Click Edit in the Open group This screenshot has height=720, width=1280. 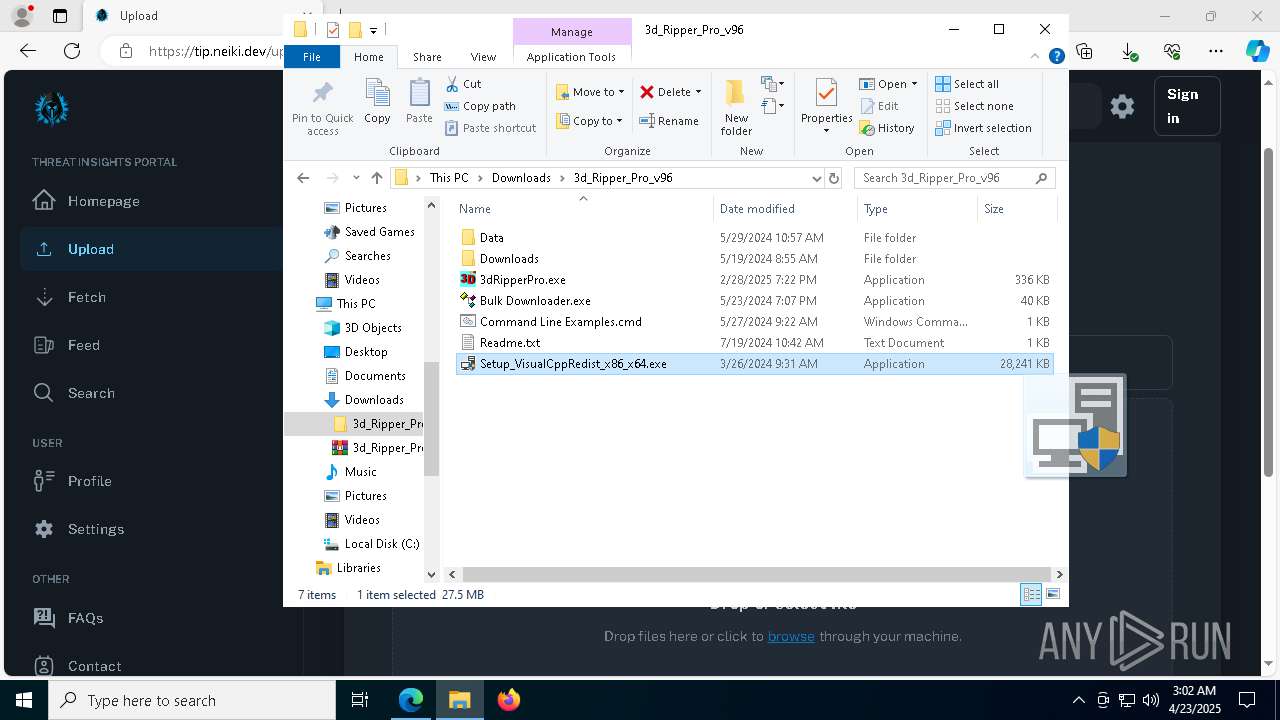coord(879,106)
